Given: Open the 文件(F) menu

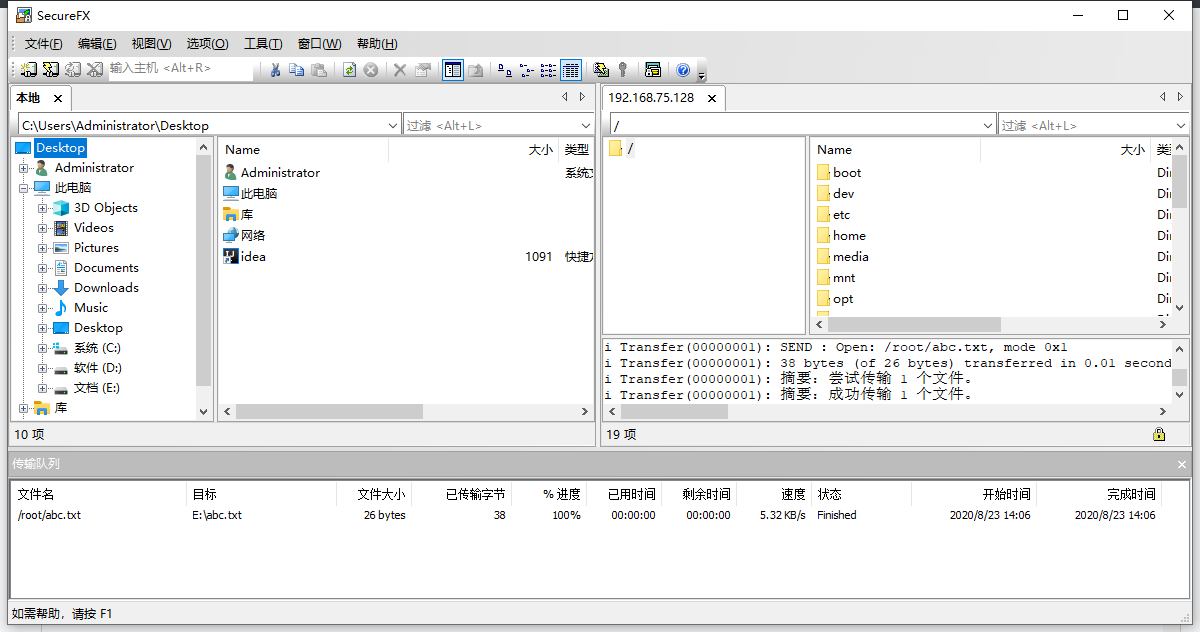Looking at the screenshot, I should (x=43, y=44).
